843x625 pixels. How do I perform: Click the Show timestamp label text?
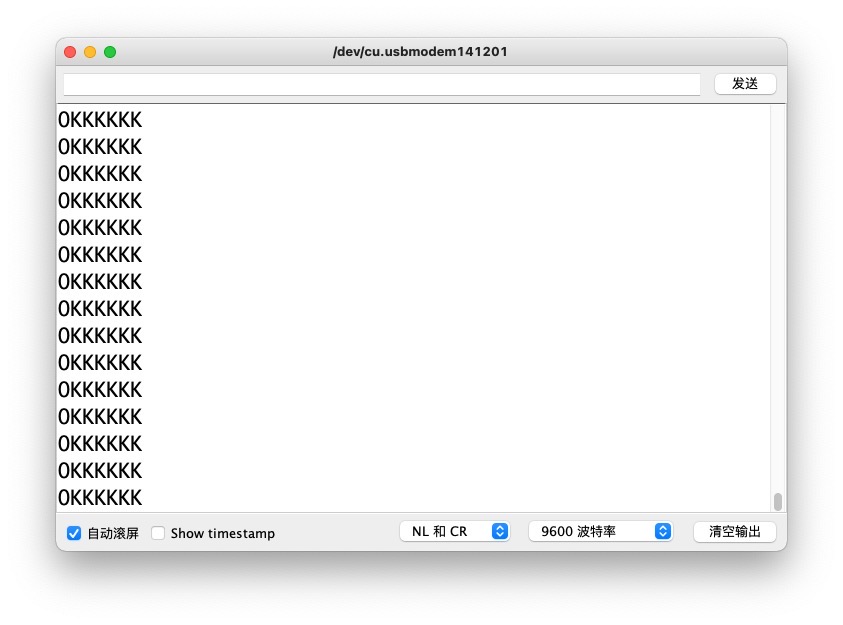(223, 534)
